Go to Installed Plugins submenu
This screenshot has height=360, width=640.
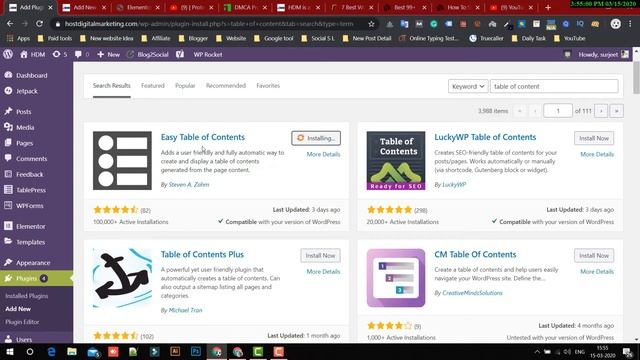(x=27, y=296)
